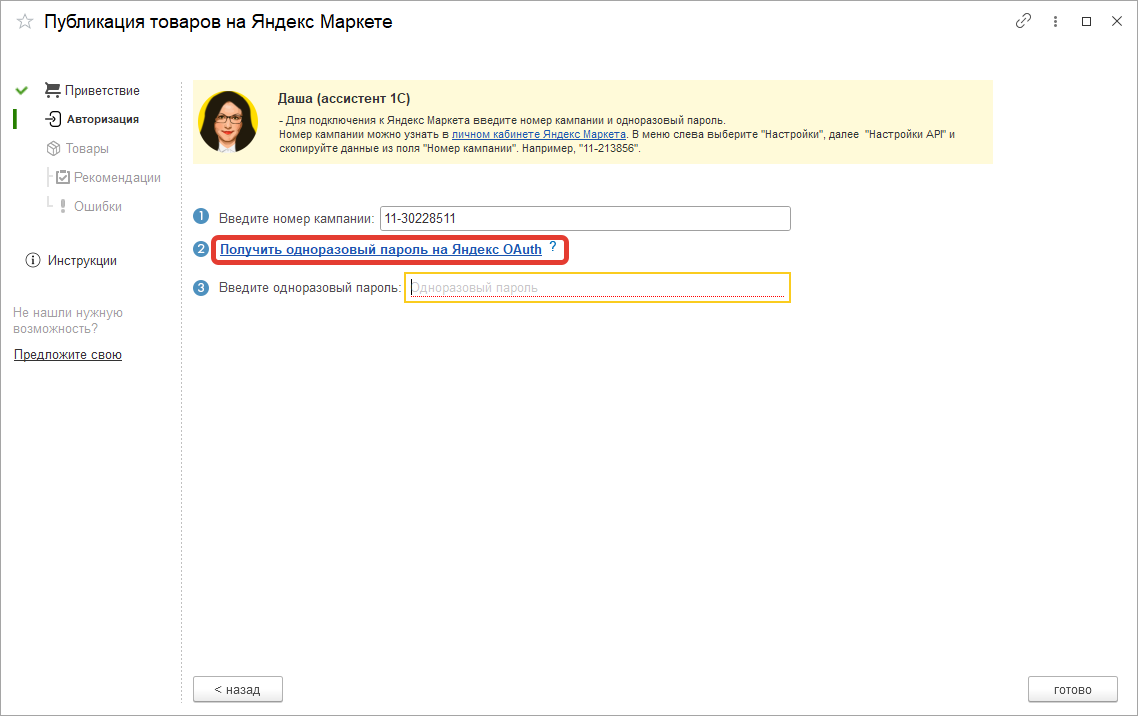
Task: Focus the campaign number field
Action: pos(585,218)
